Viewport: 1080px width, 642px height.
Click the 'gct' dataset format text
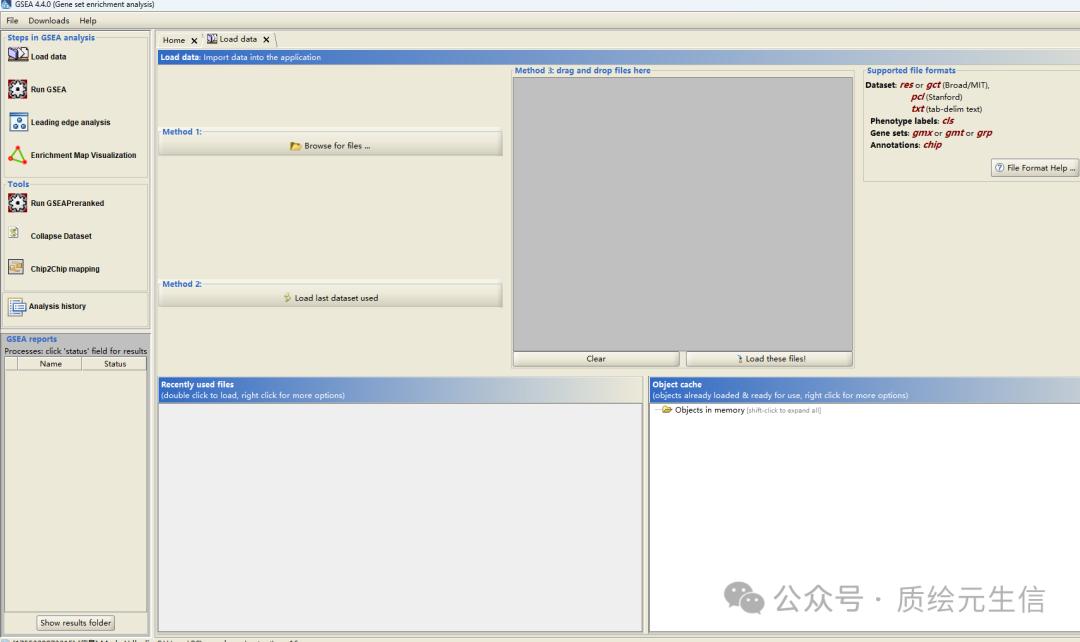click(933, 85)
